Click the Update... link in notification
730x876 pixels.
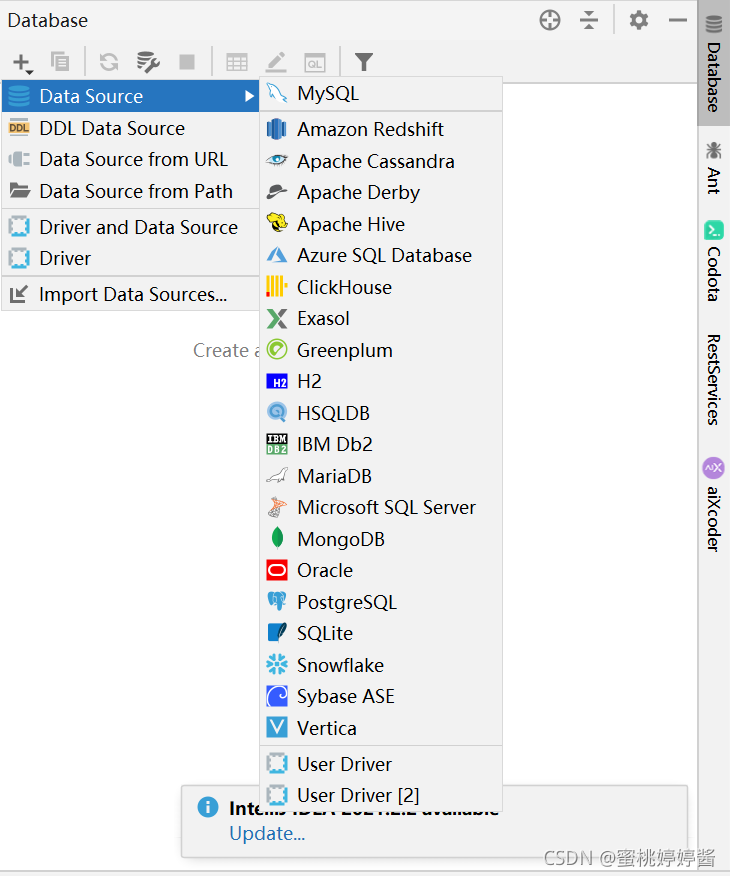pyautogui.click(x=267, y=834)
